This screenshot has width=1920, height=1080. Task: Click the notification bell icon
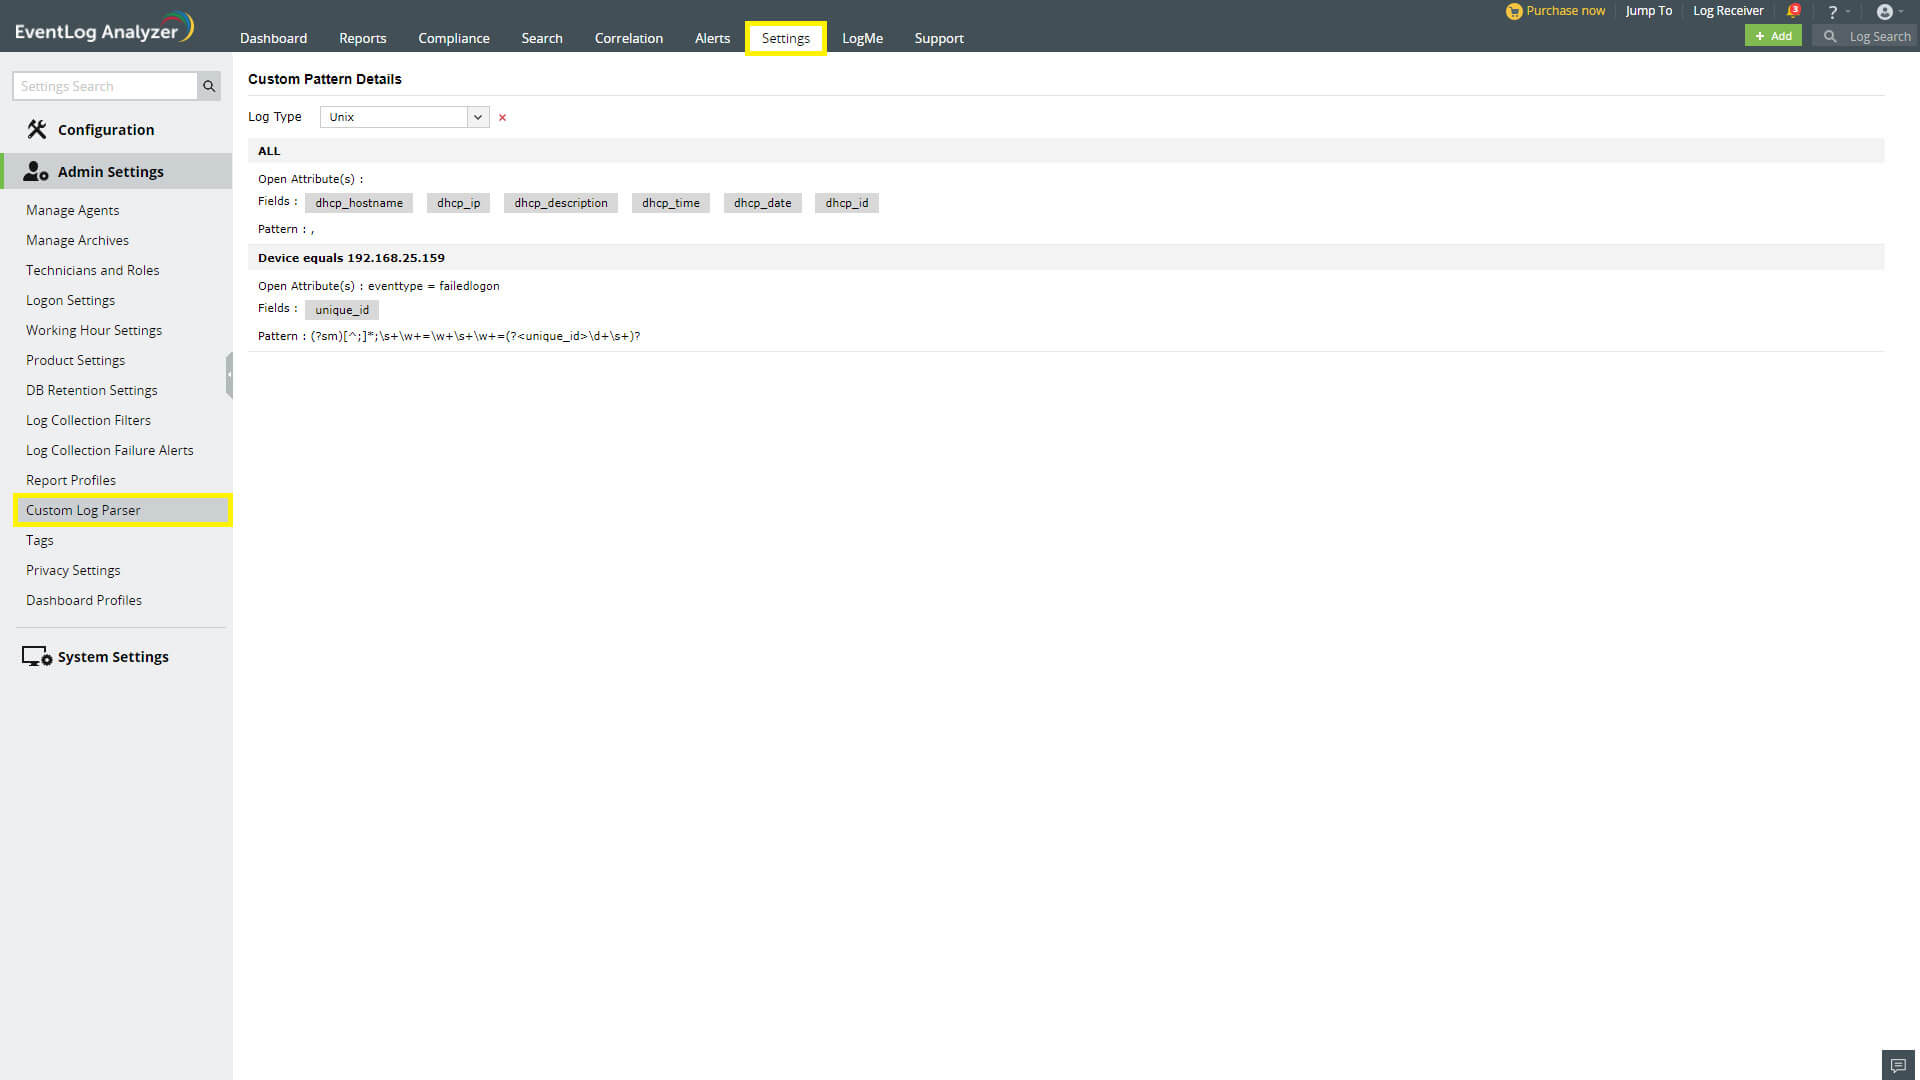1793,12
